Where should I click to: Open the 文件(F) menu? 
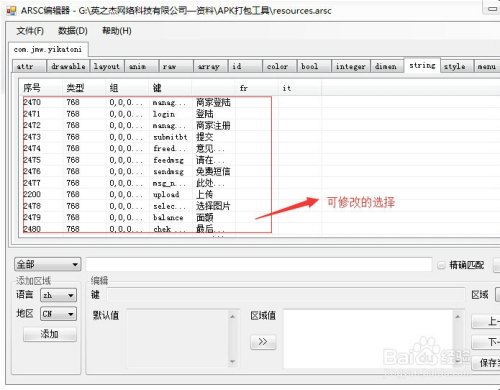[30, 31]
